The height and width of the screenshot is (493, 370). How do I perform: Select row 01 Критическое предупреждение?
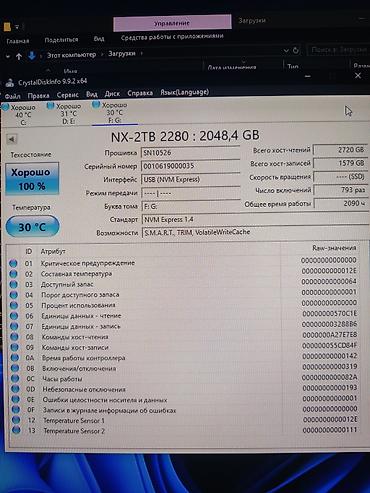point(183,262)
